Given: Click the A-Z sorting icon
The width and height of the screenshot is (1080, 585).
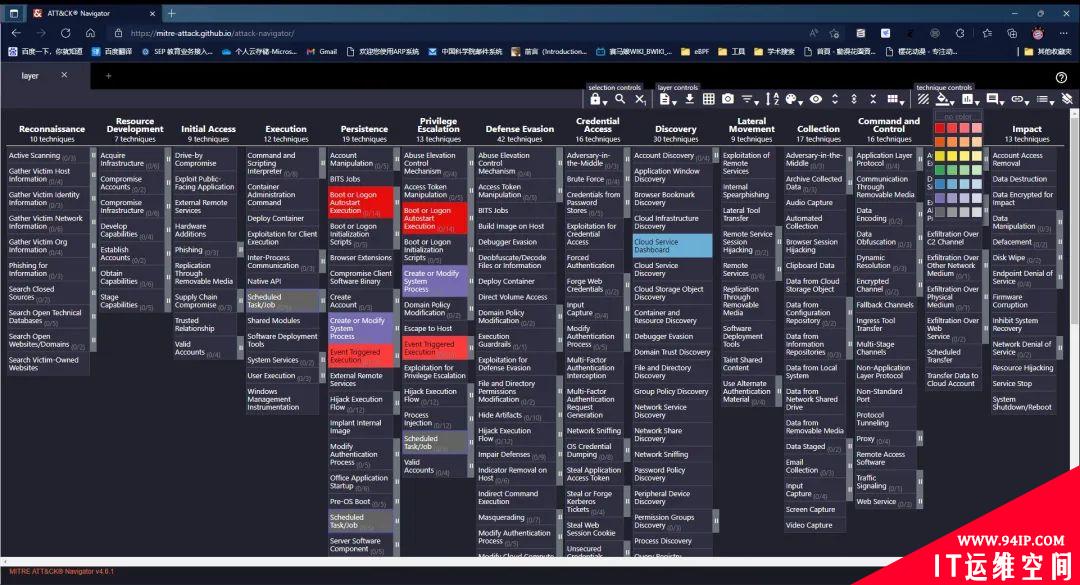Looking at the screenshot, I should coord(772,100).
